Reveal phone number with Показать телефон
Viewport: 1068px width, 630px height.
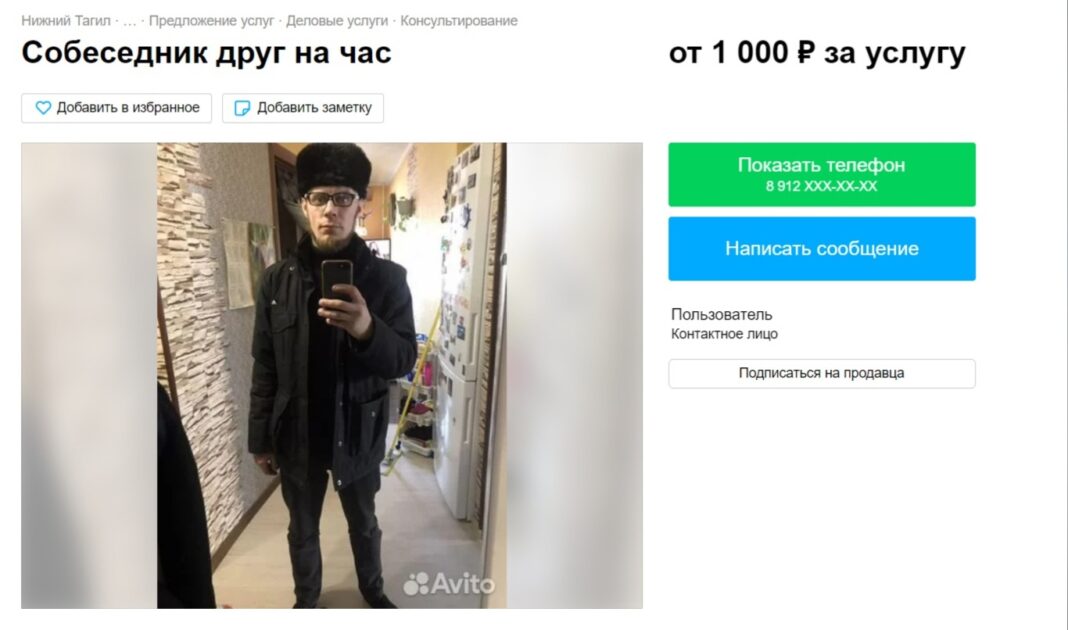821,174
